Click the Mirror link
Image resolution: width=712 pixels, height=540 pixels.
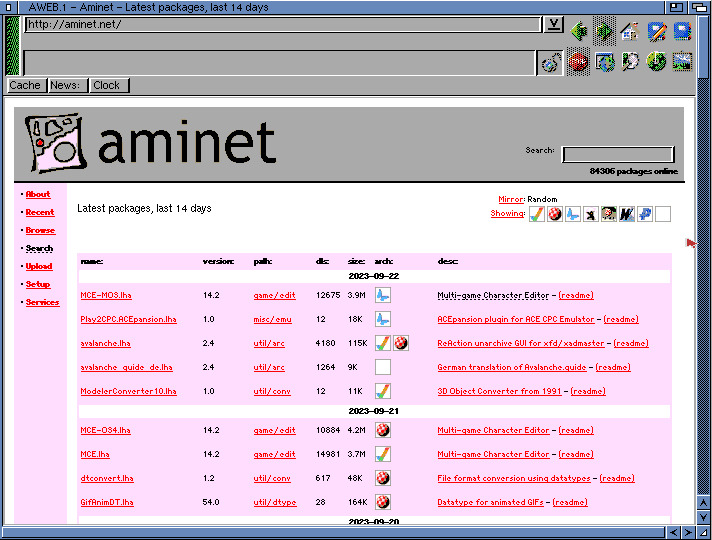click(x=511, y=199)
